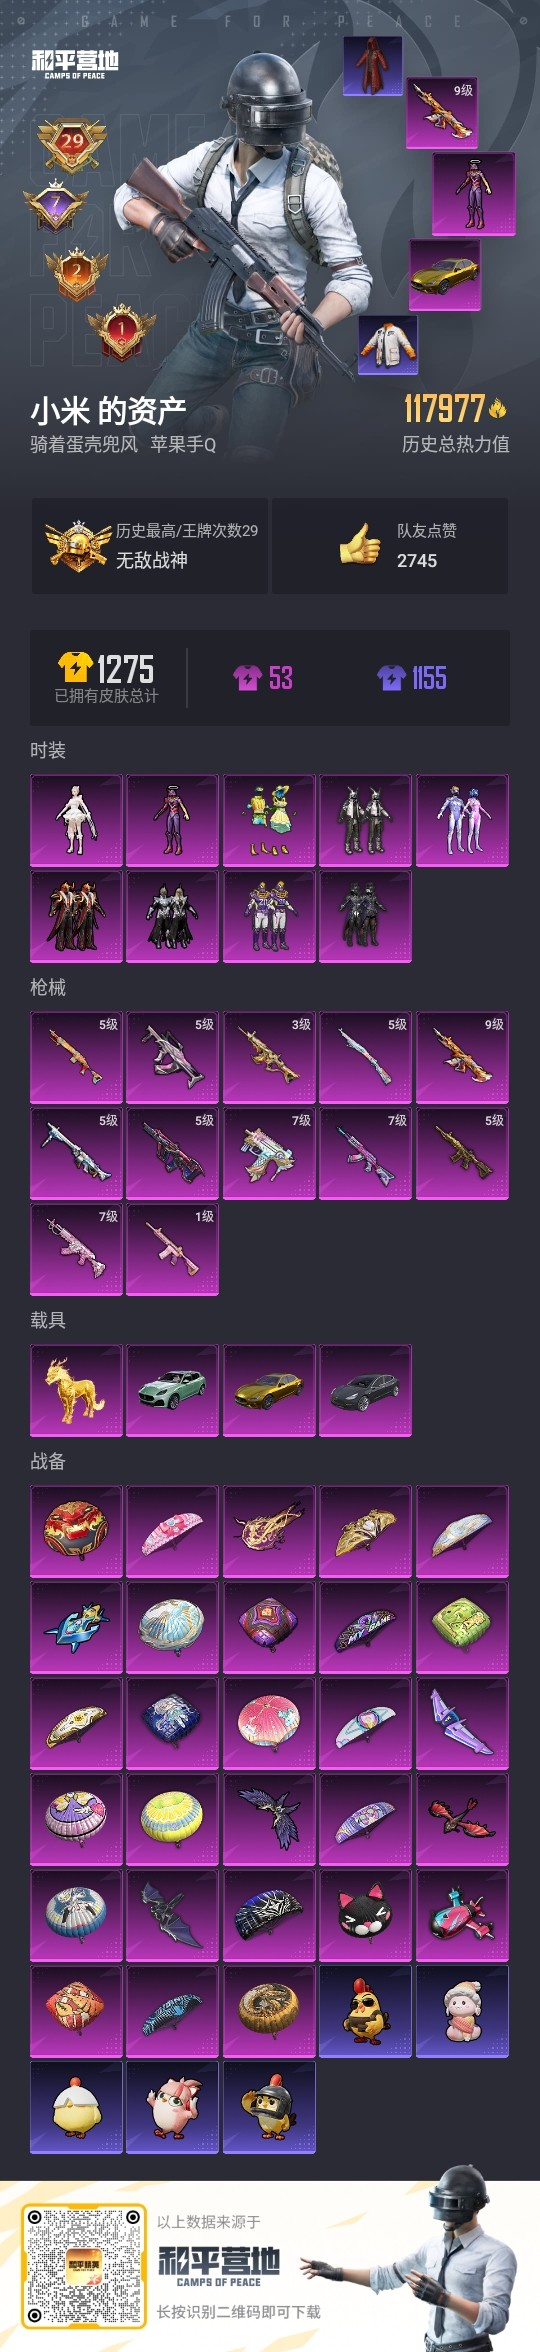Click the rank badge numbered 29

(x=72, y=144)
